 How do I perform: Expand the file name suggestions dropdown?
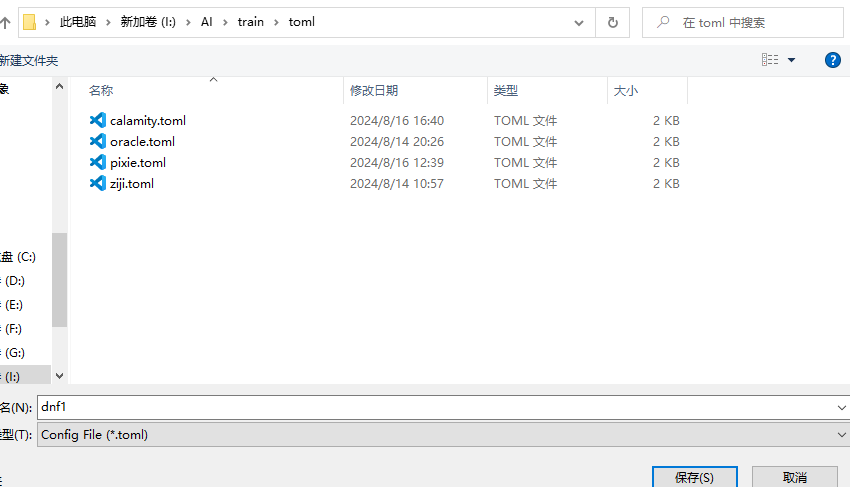(840, 407)
